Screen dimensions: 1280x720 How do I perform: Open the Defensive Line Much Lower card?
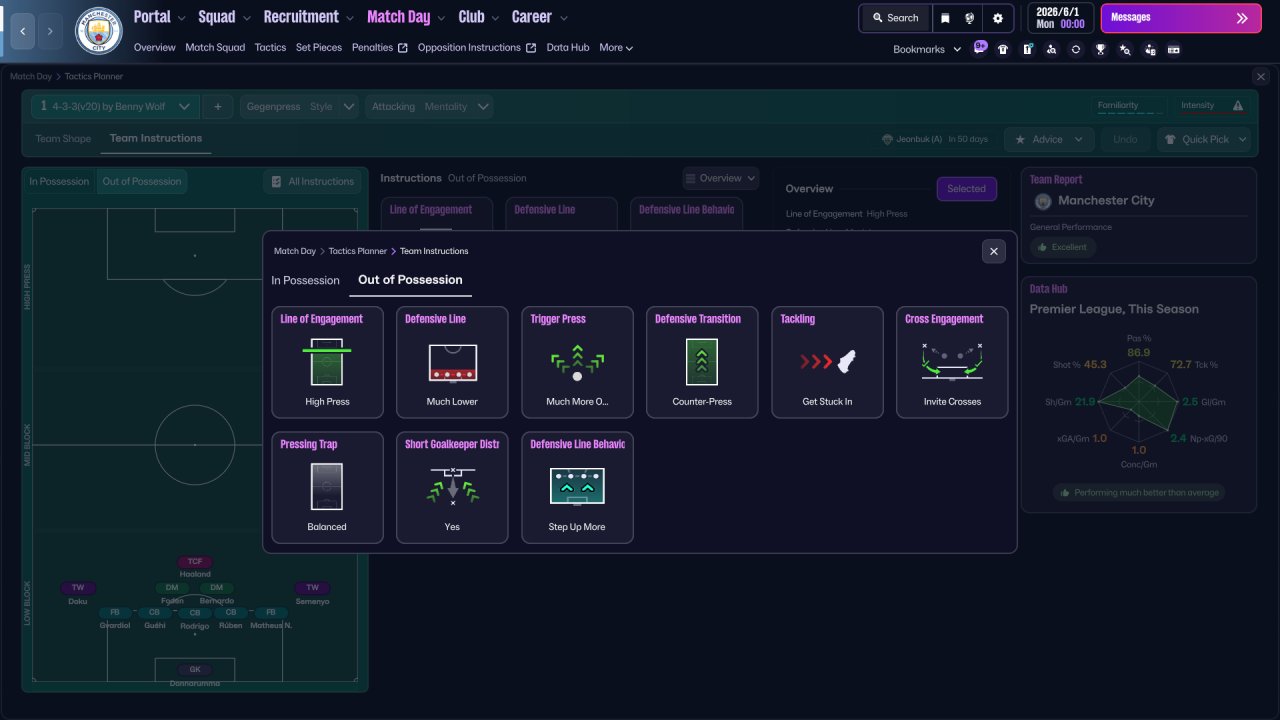coord(452,362)
